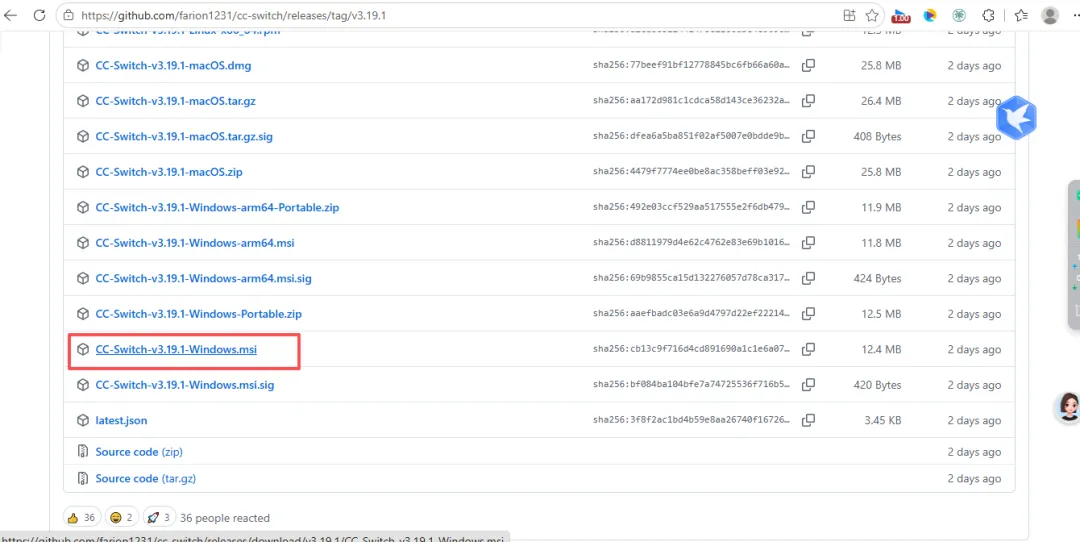Click the '3.45 KB' size of latest.json

[x=881, y=420]
